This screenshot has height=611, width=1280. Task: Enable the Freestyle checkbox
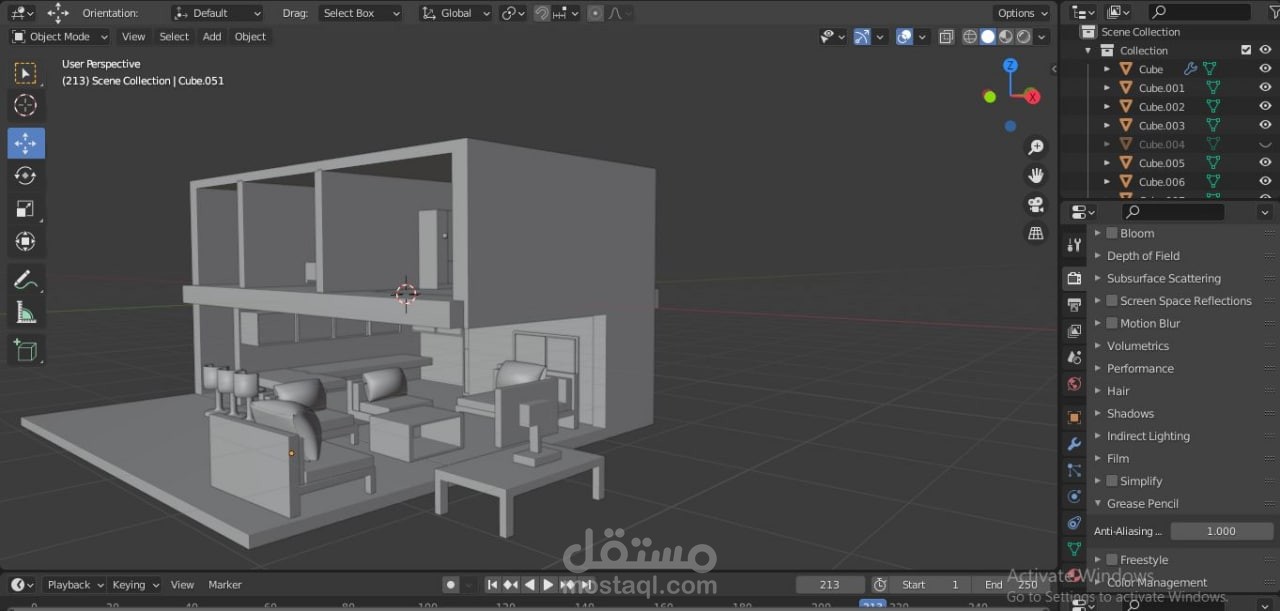click(1112, 560)
